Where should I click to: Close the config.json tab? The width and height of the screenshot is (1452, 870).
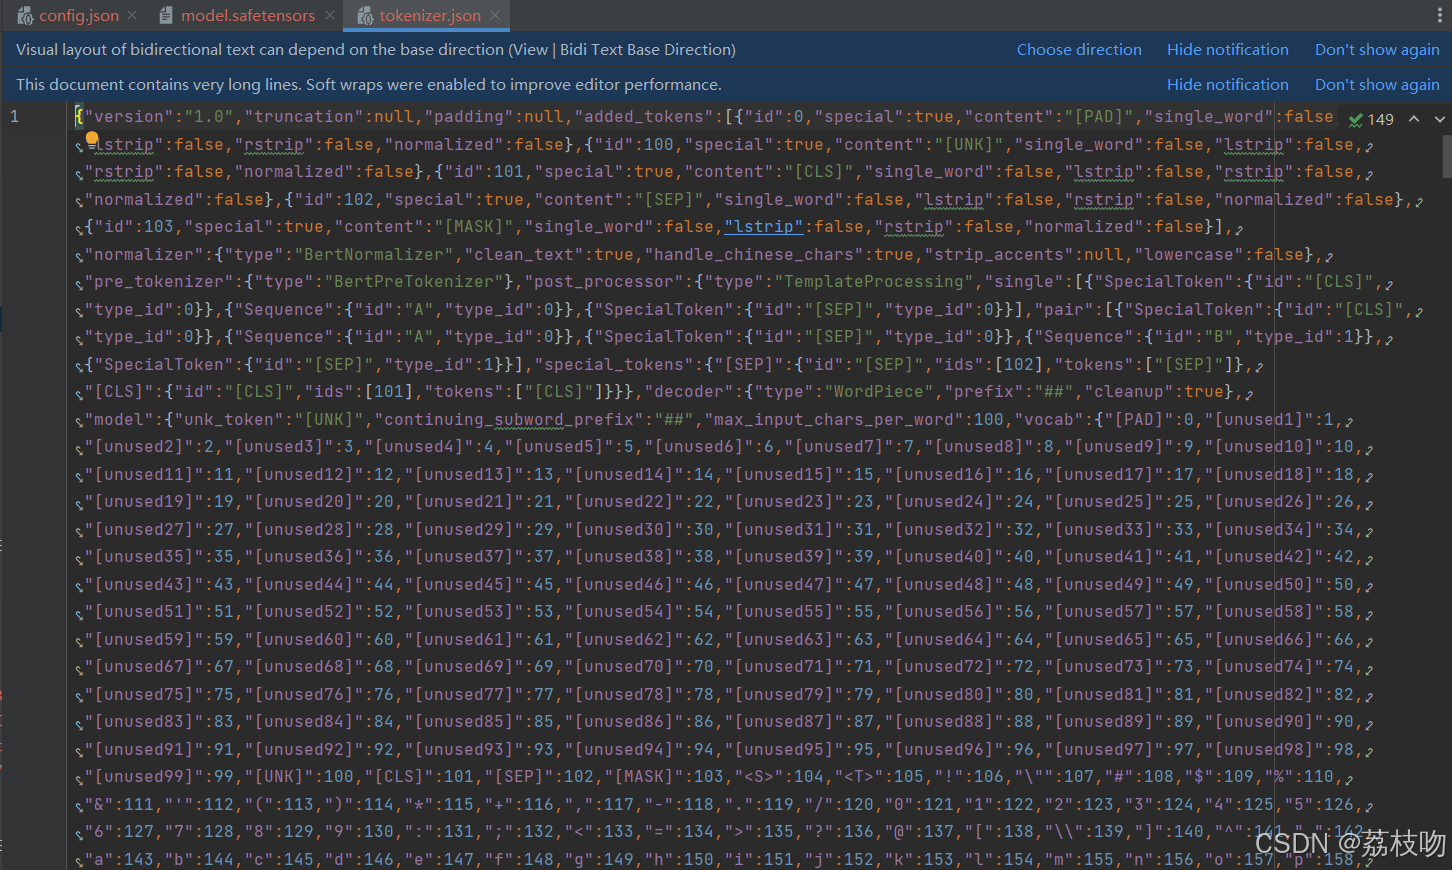133,15
